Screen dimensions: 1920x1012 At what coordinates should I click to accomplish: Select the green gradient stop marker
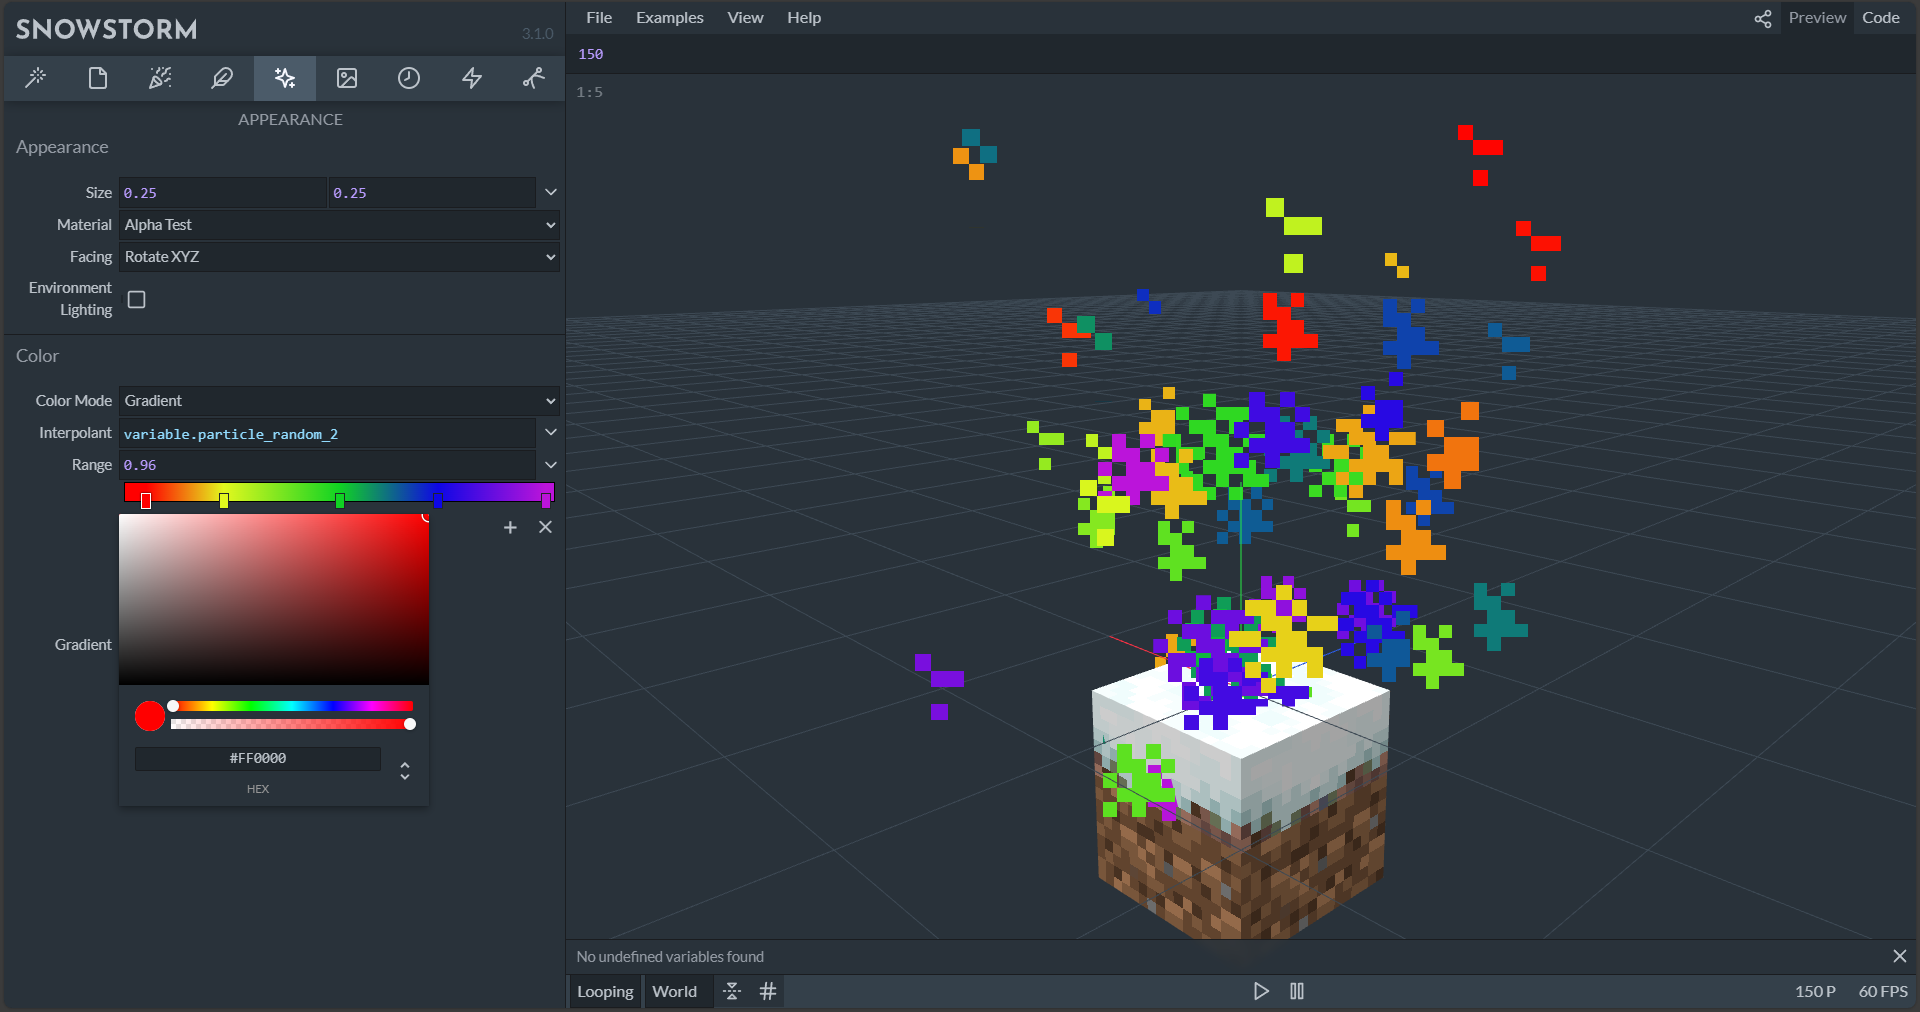click(340, 500)
